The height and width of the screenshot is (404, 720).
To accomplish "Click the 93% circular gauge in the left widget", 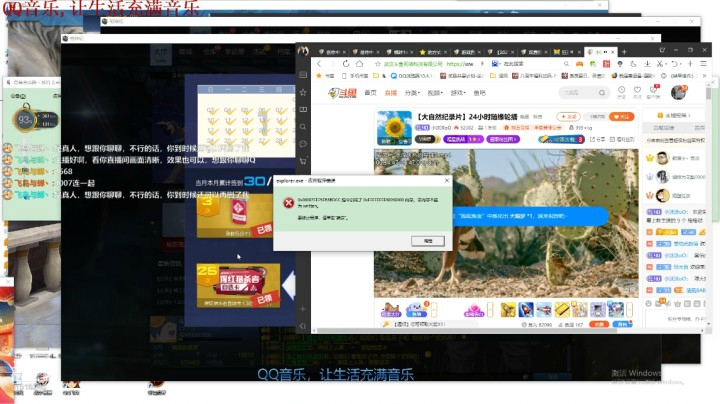I will coord(25,120).
